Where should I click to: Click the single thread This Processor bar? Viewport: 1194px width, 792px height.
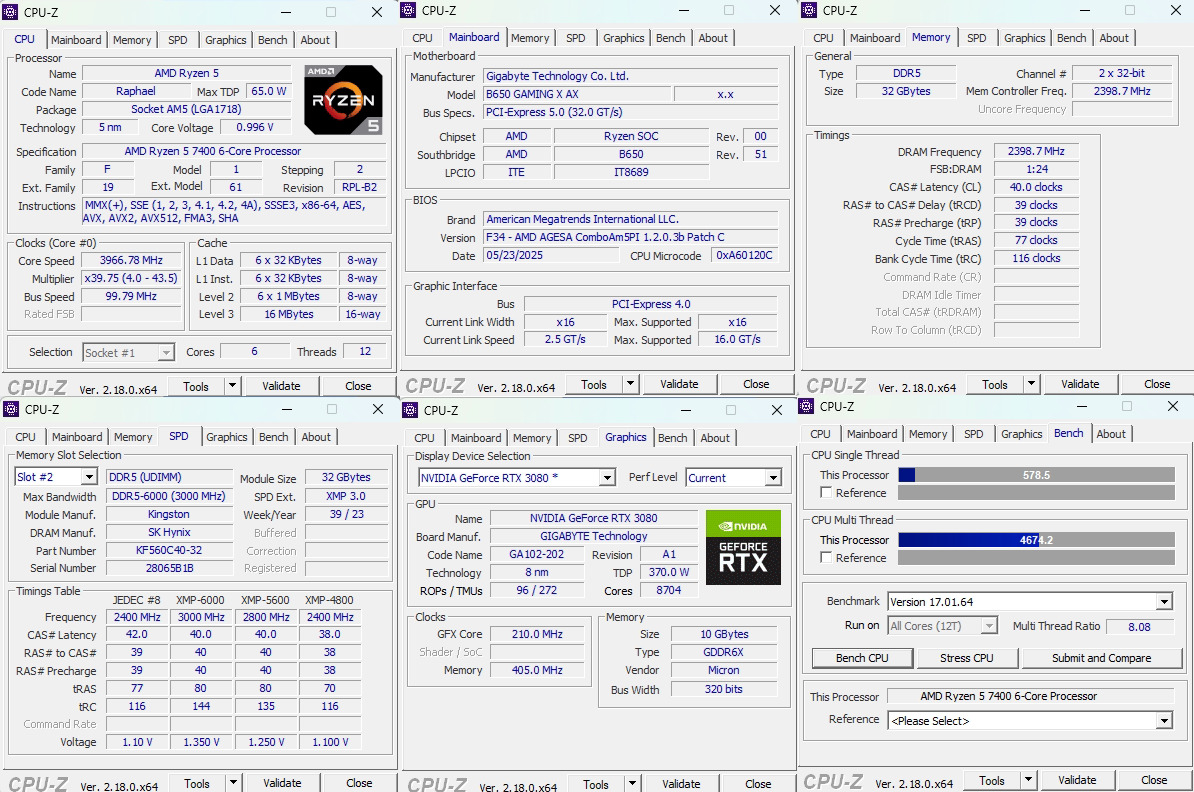(x=1036, y=474)
